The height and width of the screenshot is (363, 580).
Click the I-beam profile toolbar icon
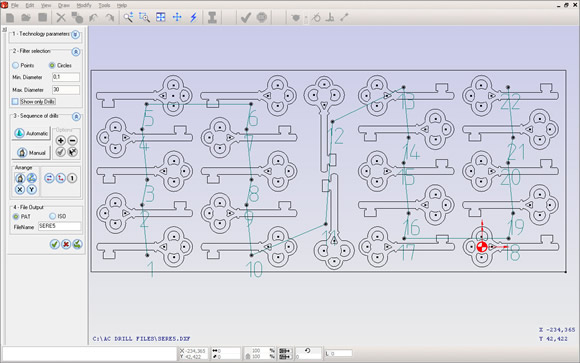point(212,17)
